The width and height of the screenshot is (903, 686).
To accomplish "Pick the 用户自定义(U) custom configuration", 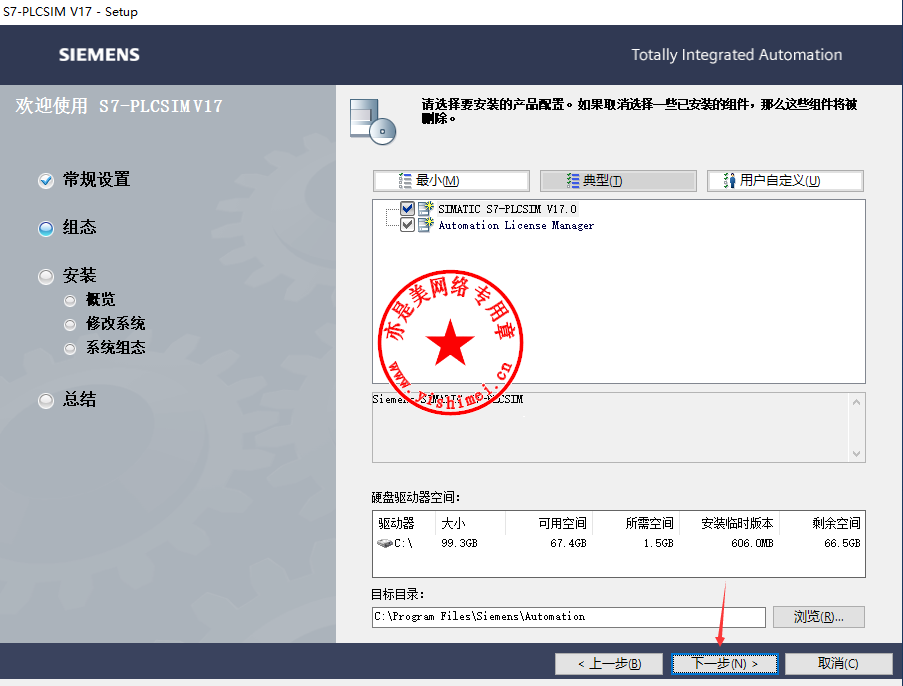I will 785,181.
